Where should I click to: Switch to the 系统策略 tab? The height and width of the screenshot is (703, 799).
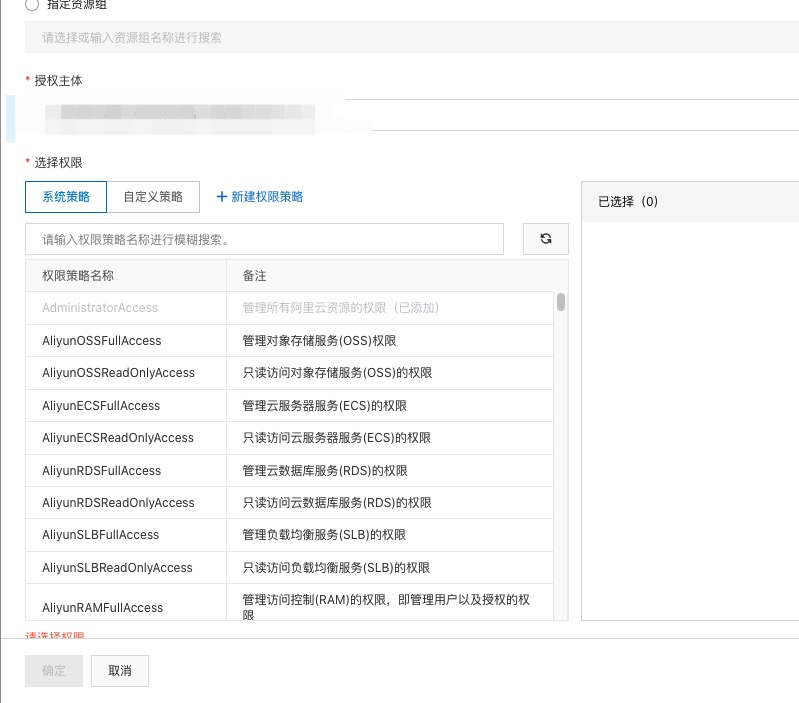(66, 197)
